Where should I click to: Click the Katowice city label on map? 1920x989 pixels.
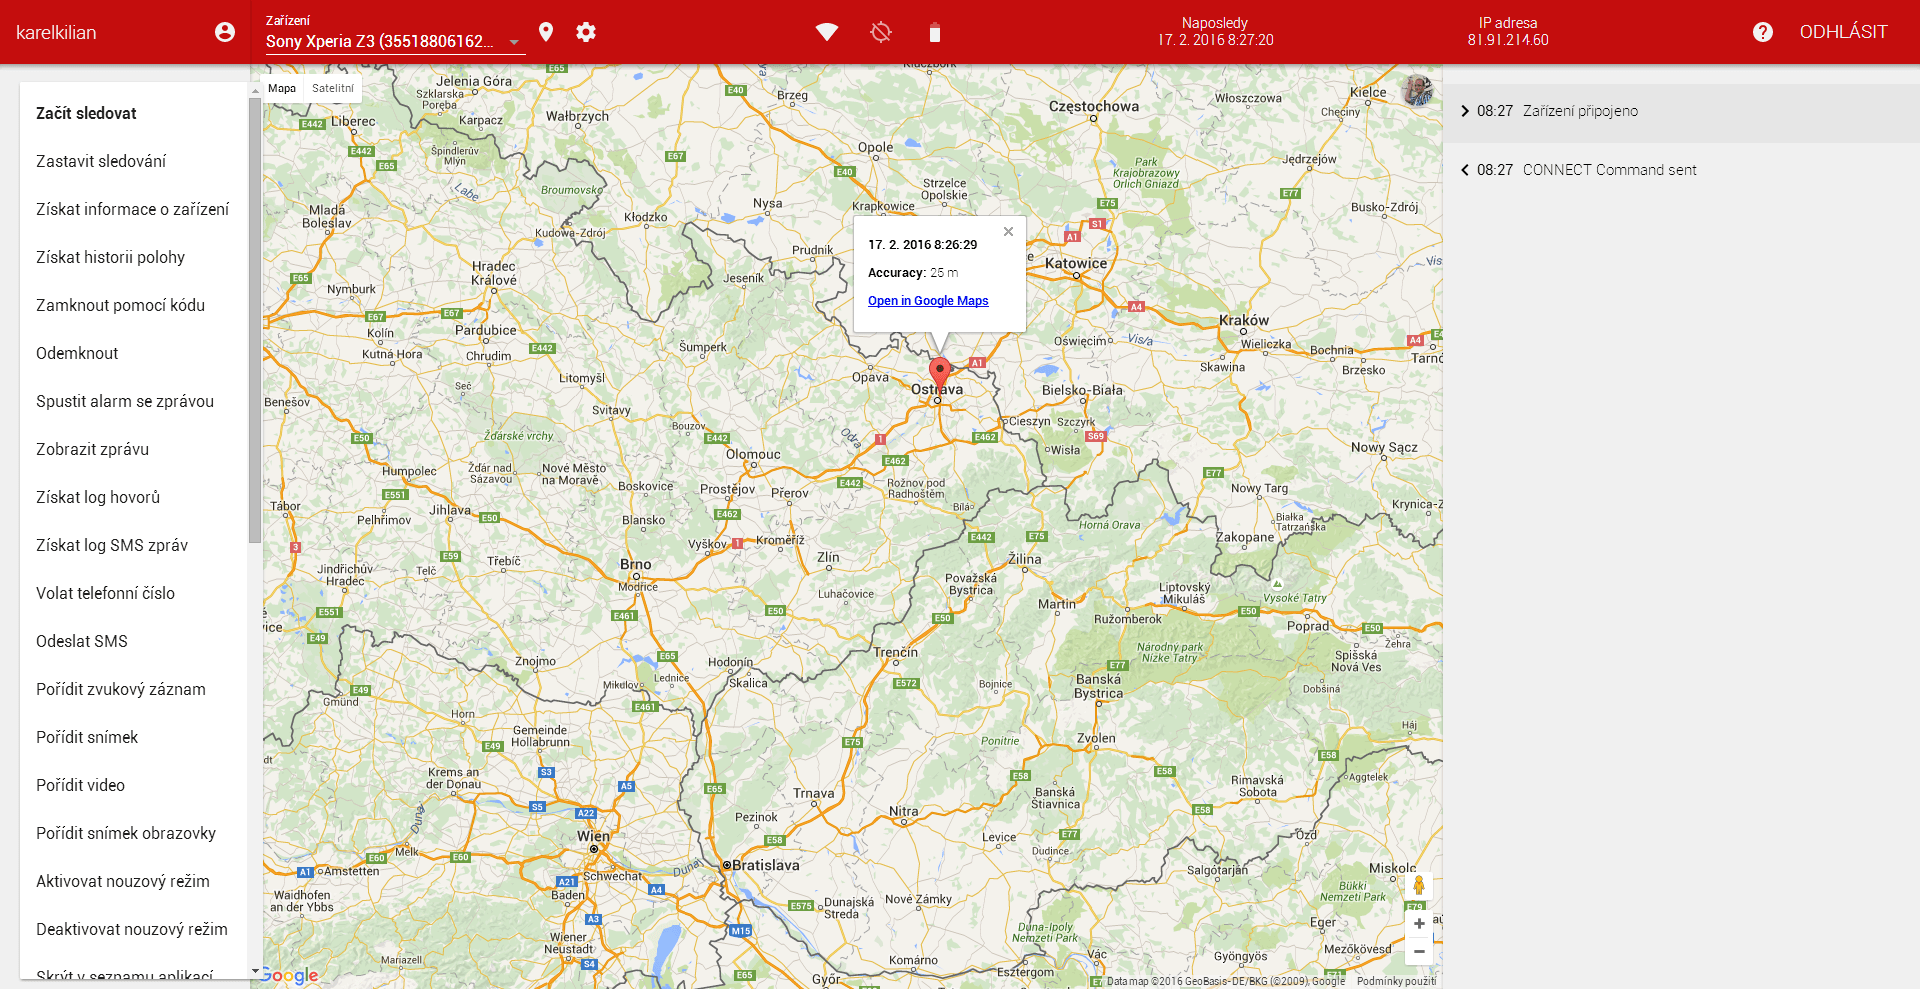pyautogui.click(x=1076, y=263)
